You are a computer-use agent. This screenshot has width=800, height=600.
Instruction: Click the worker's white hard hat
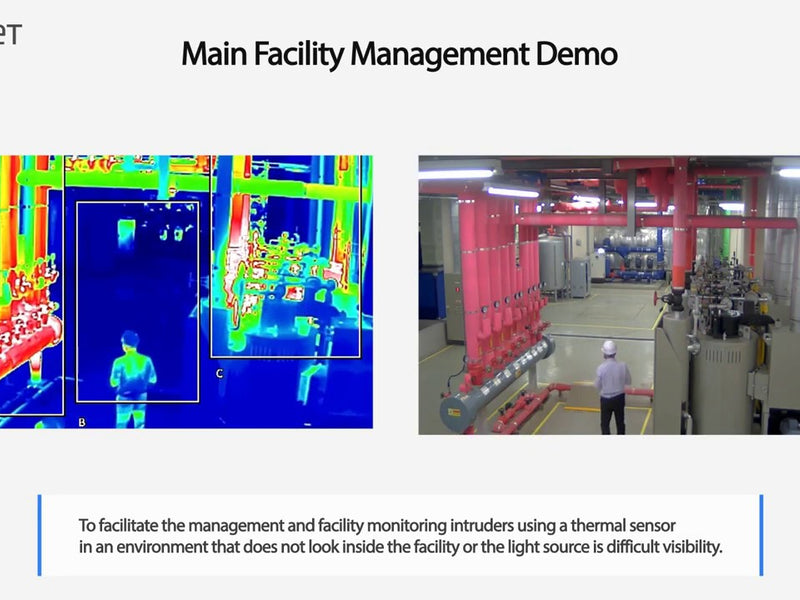pos(609,347)
